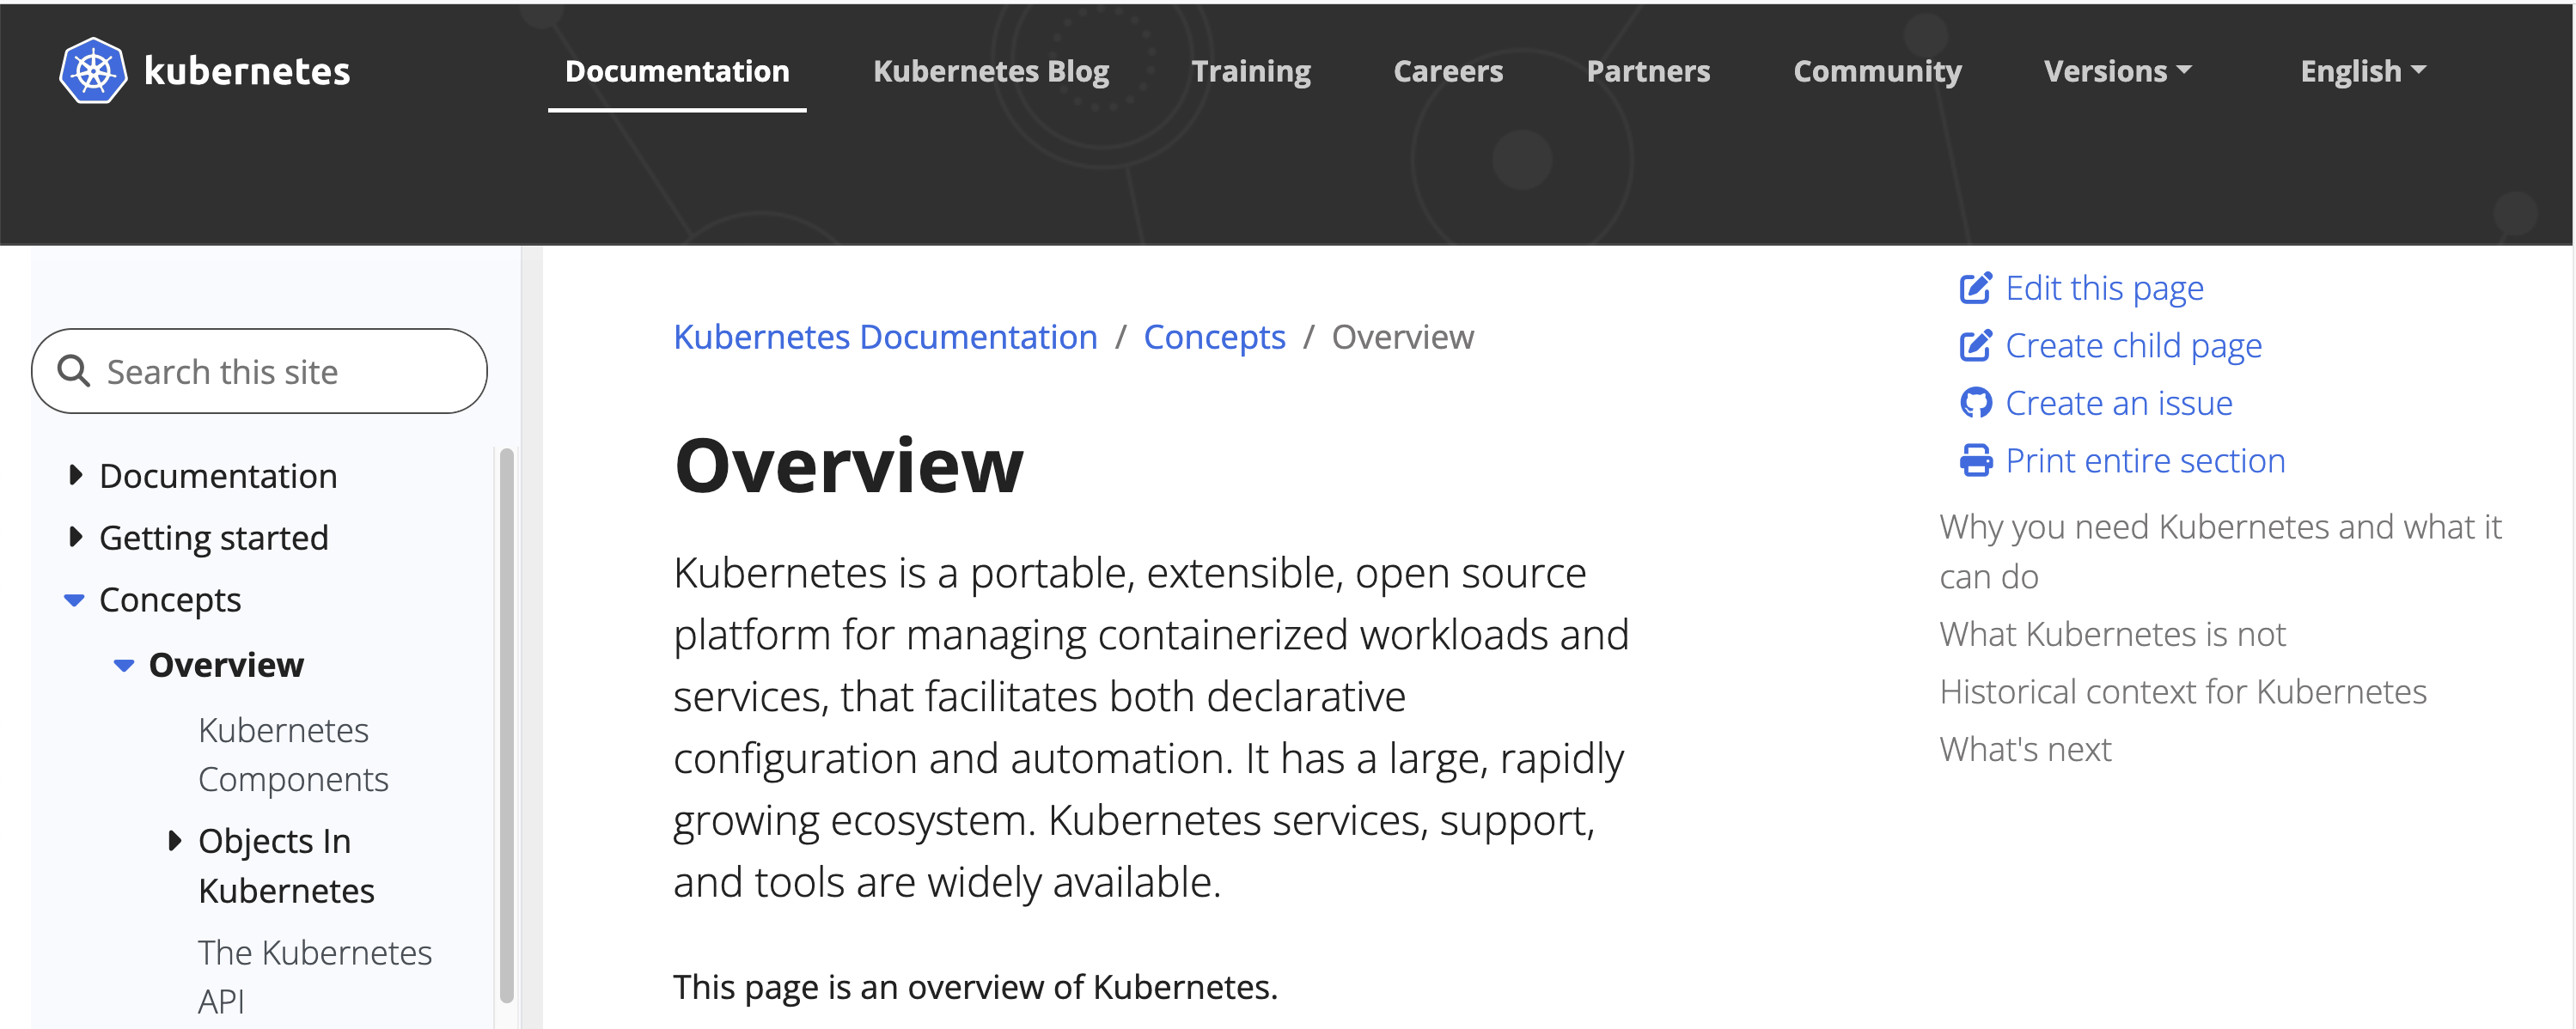Open the Training nav item

1250,71
